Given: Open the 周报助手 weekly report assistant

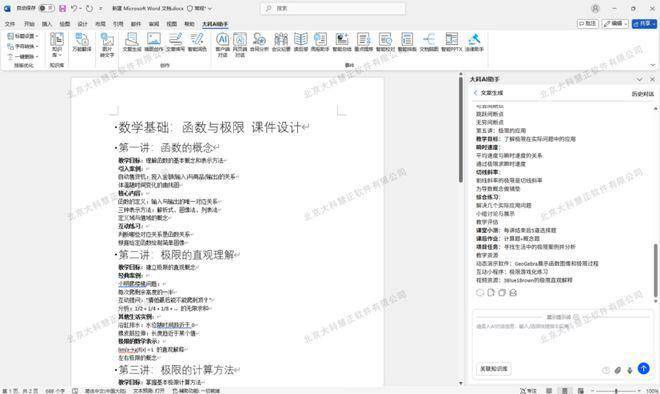Looking at the screenshot, I should click(320, 42).
